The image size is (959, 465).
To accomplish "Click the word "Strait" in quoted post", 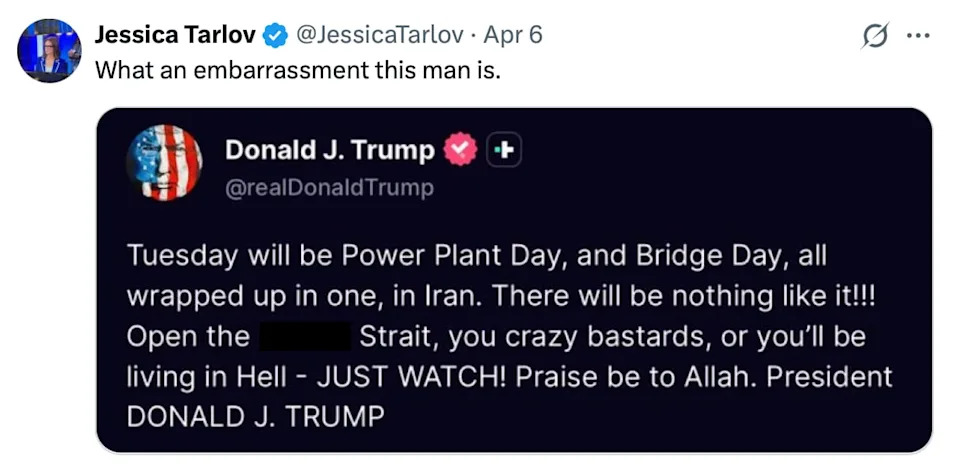I will (398, 336).
